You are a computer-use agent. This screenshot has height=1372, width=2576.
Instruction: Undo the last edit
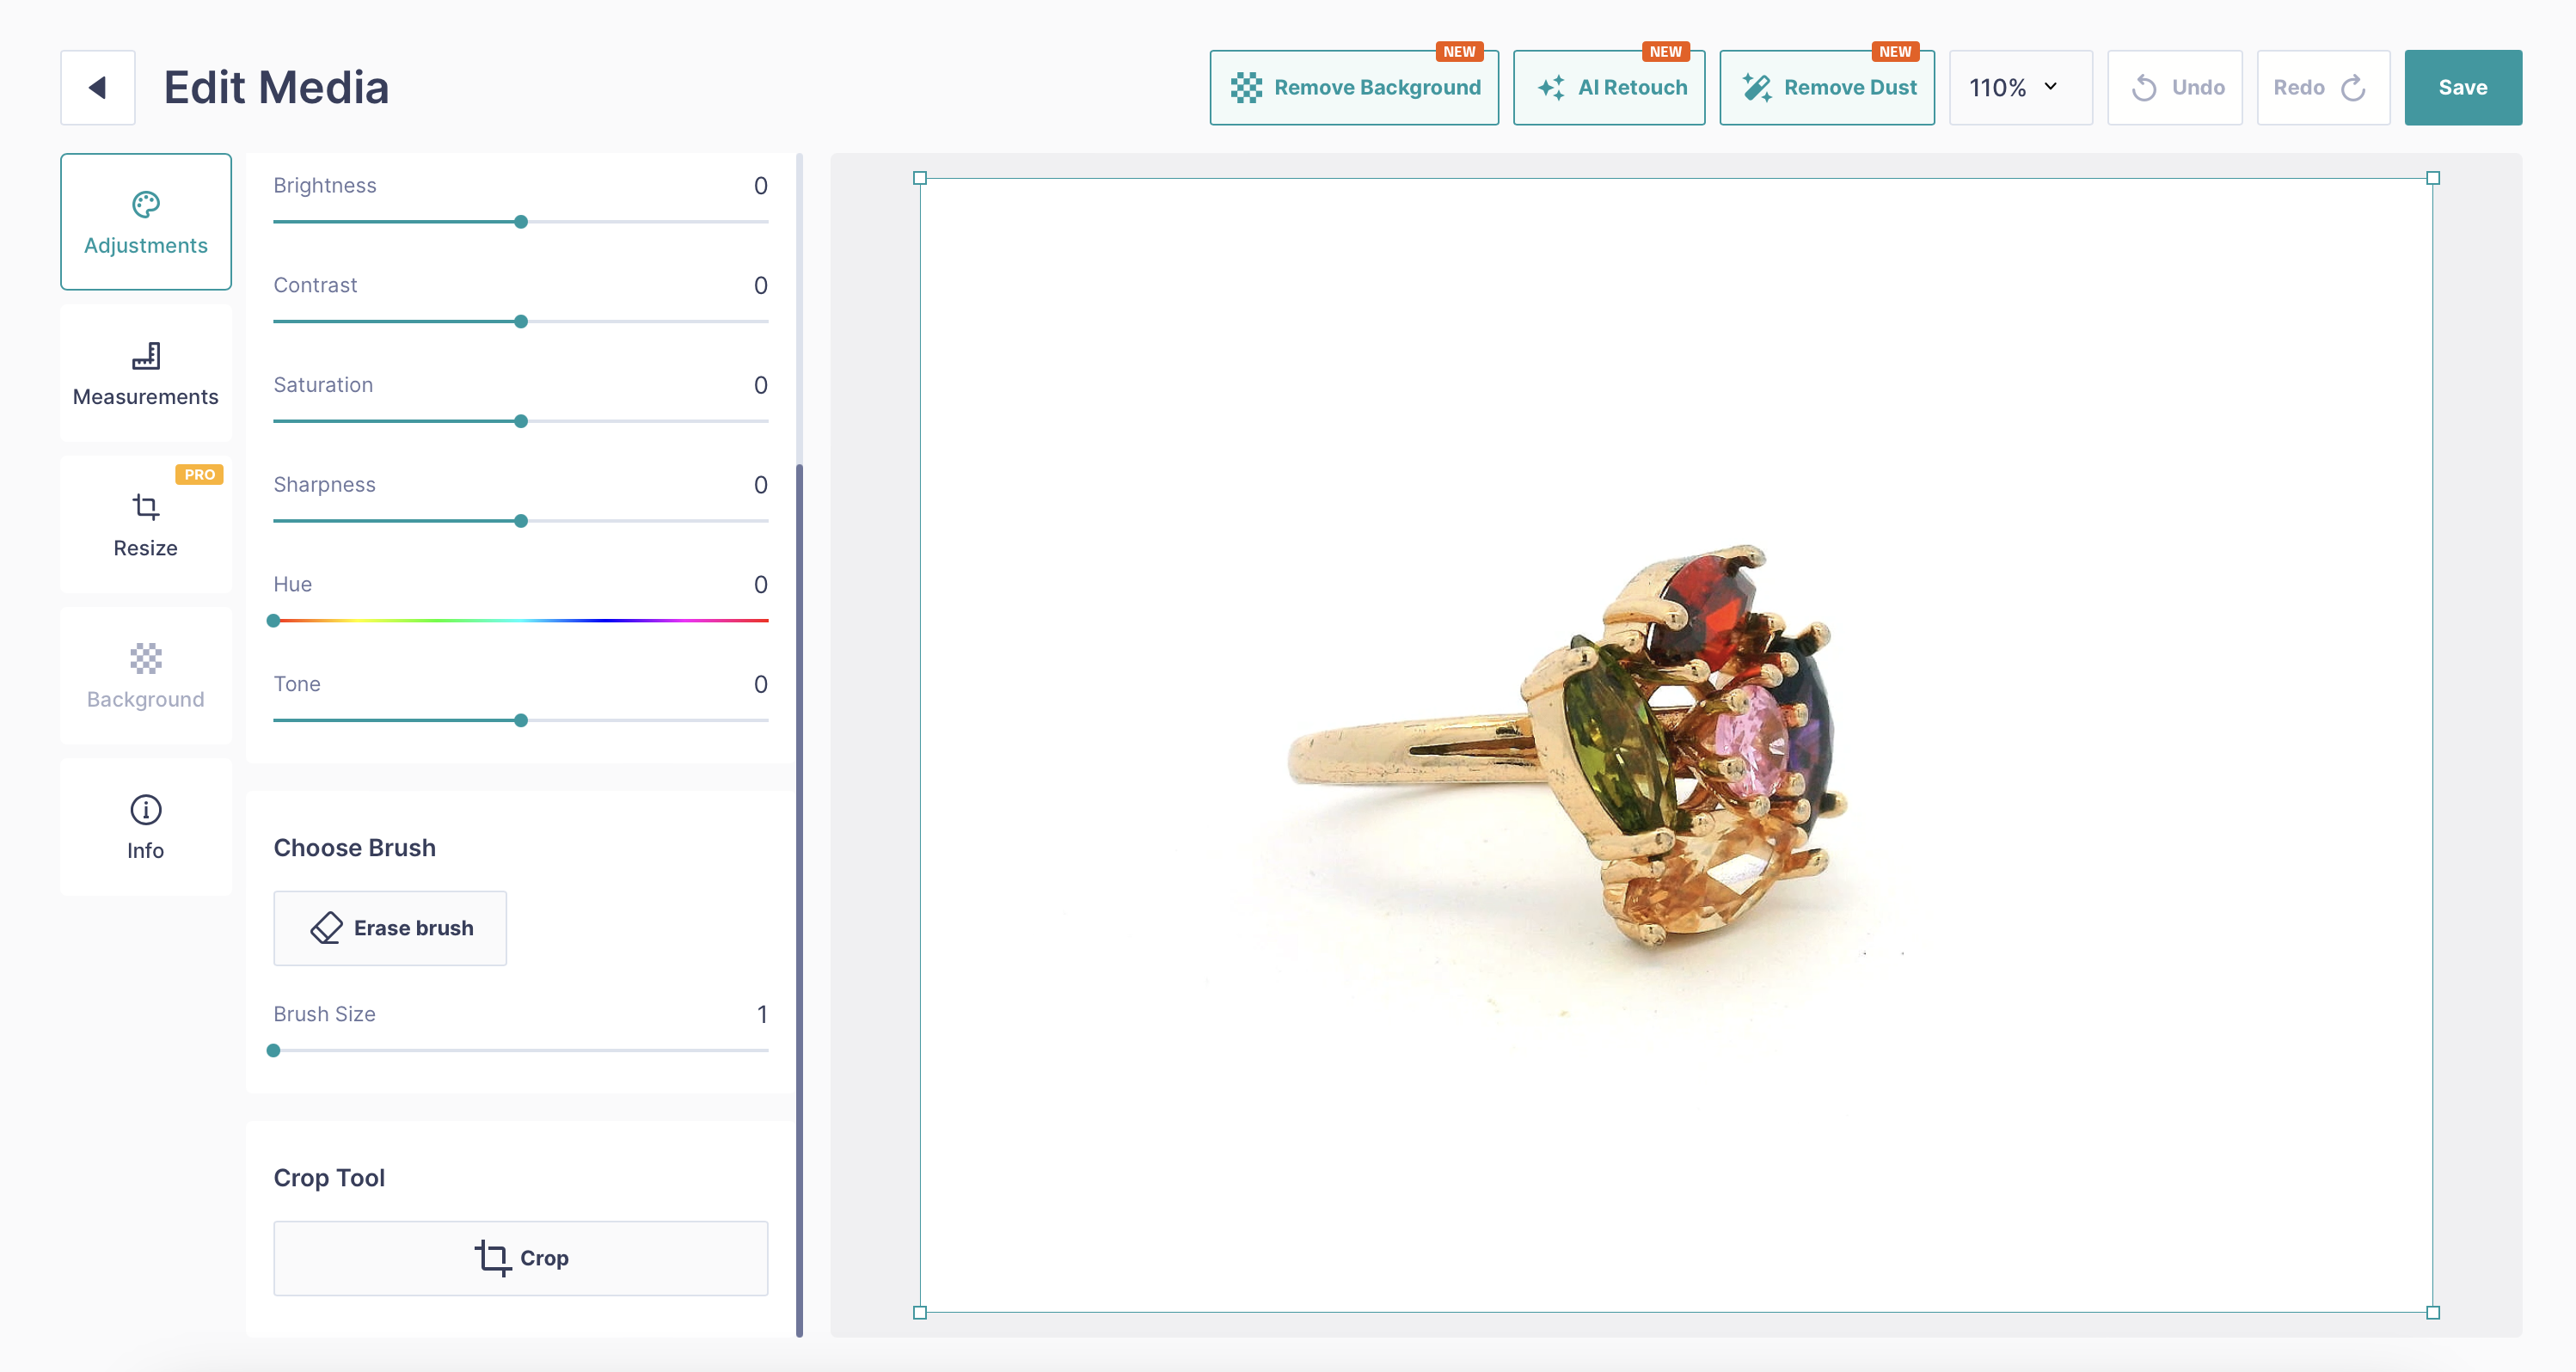[x=2175, y=87]
